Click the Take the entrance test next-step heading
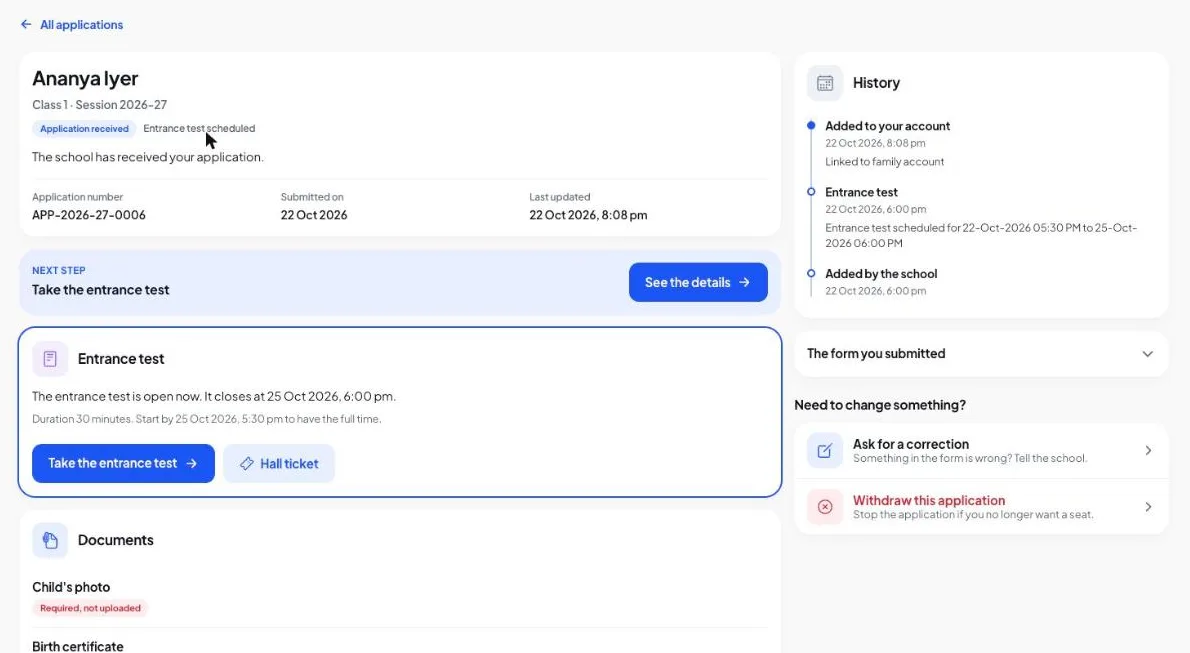 pyautogui.click(x=100, y=290)
